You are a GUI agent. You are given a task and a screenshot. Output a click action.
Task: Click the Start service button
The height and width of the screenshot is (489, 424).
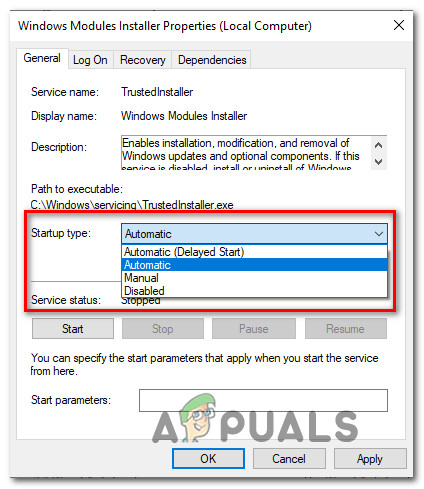click(73, 329)
